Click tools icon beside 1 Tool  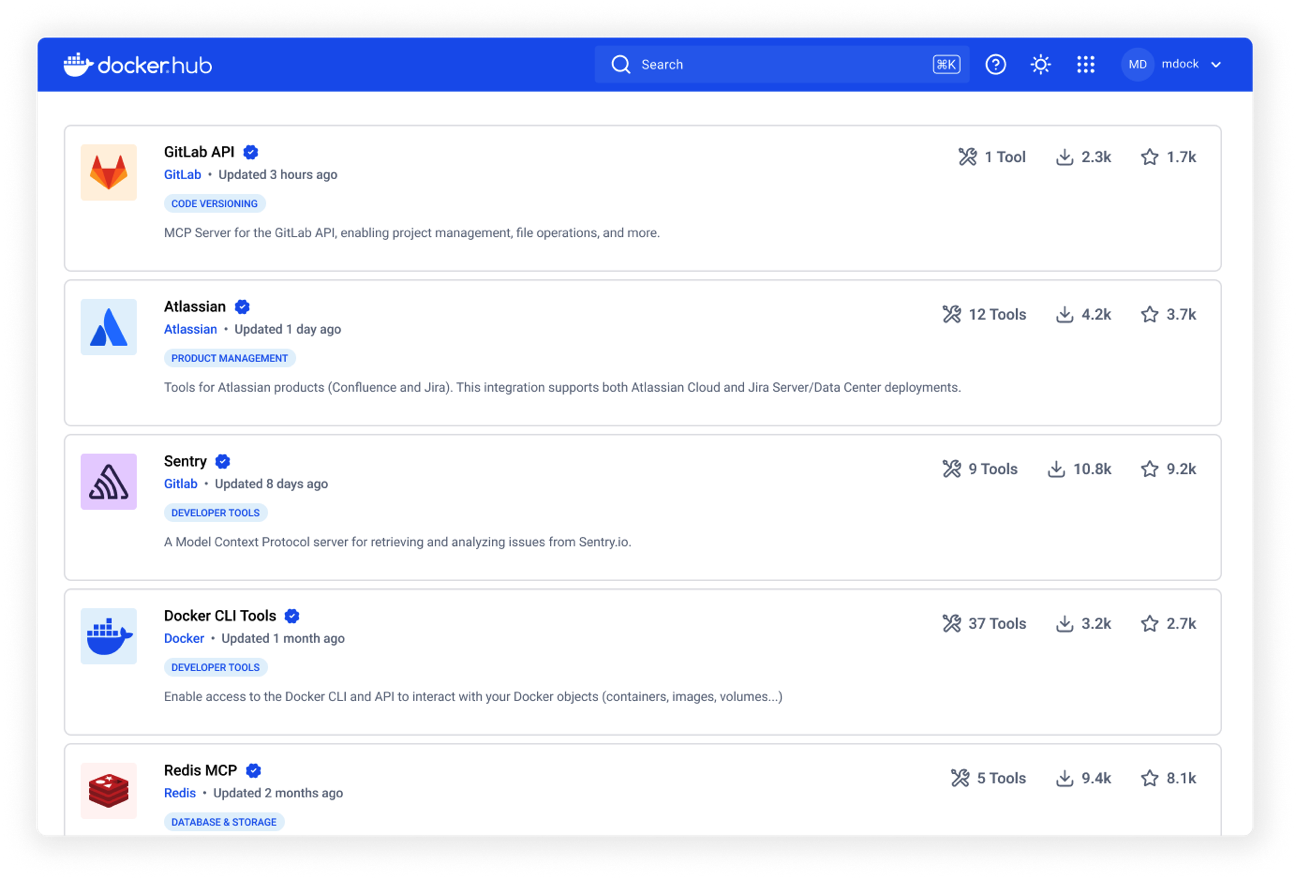pos(967,157)
